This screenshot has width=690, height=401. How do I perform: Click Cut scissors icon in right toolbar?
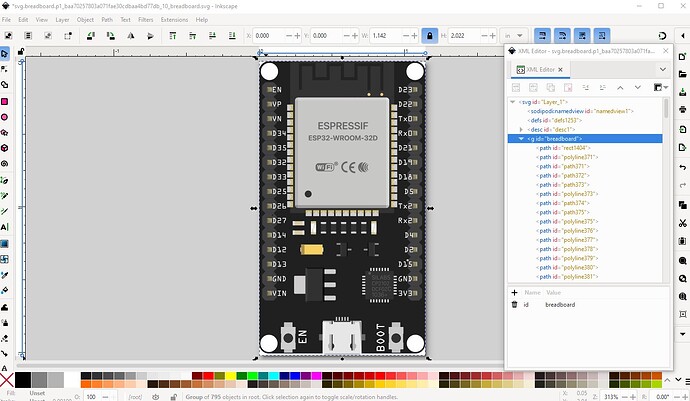[683, 223]
